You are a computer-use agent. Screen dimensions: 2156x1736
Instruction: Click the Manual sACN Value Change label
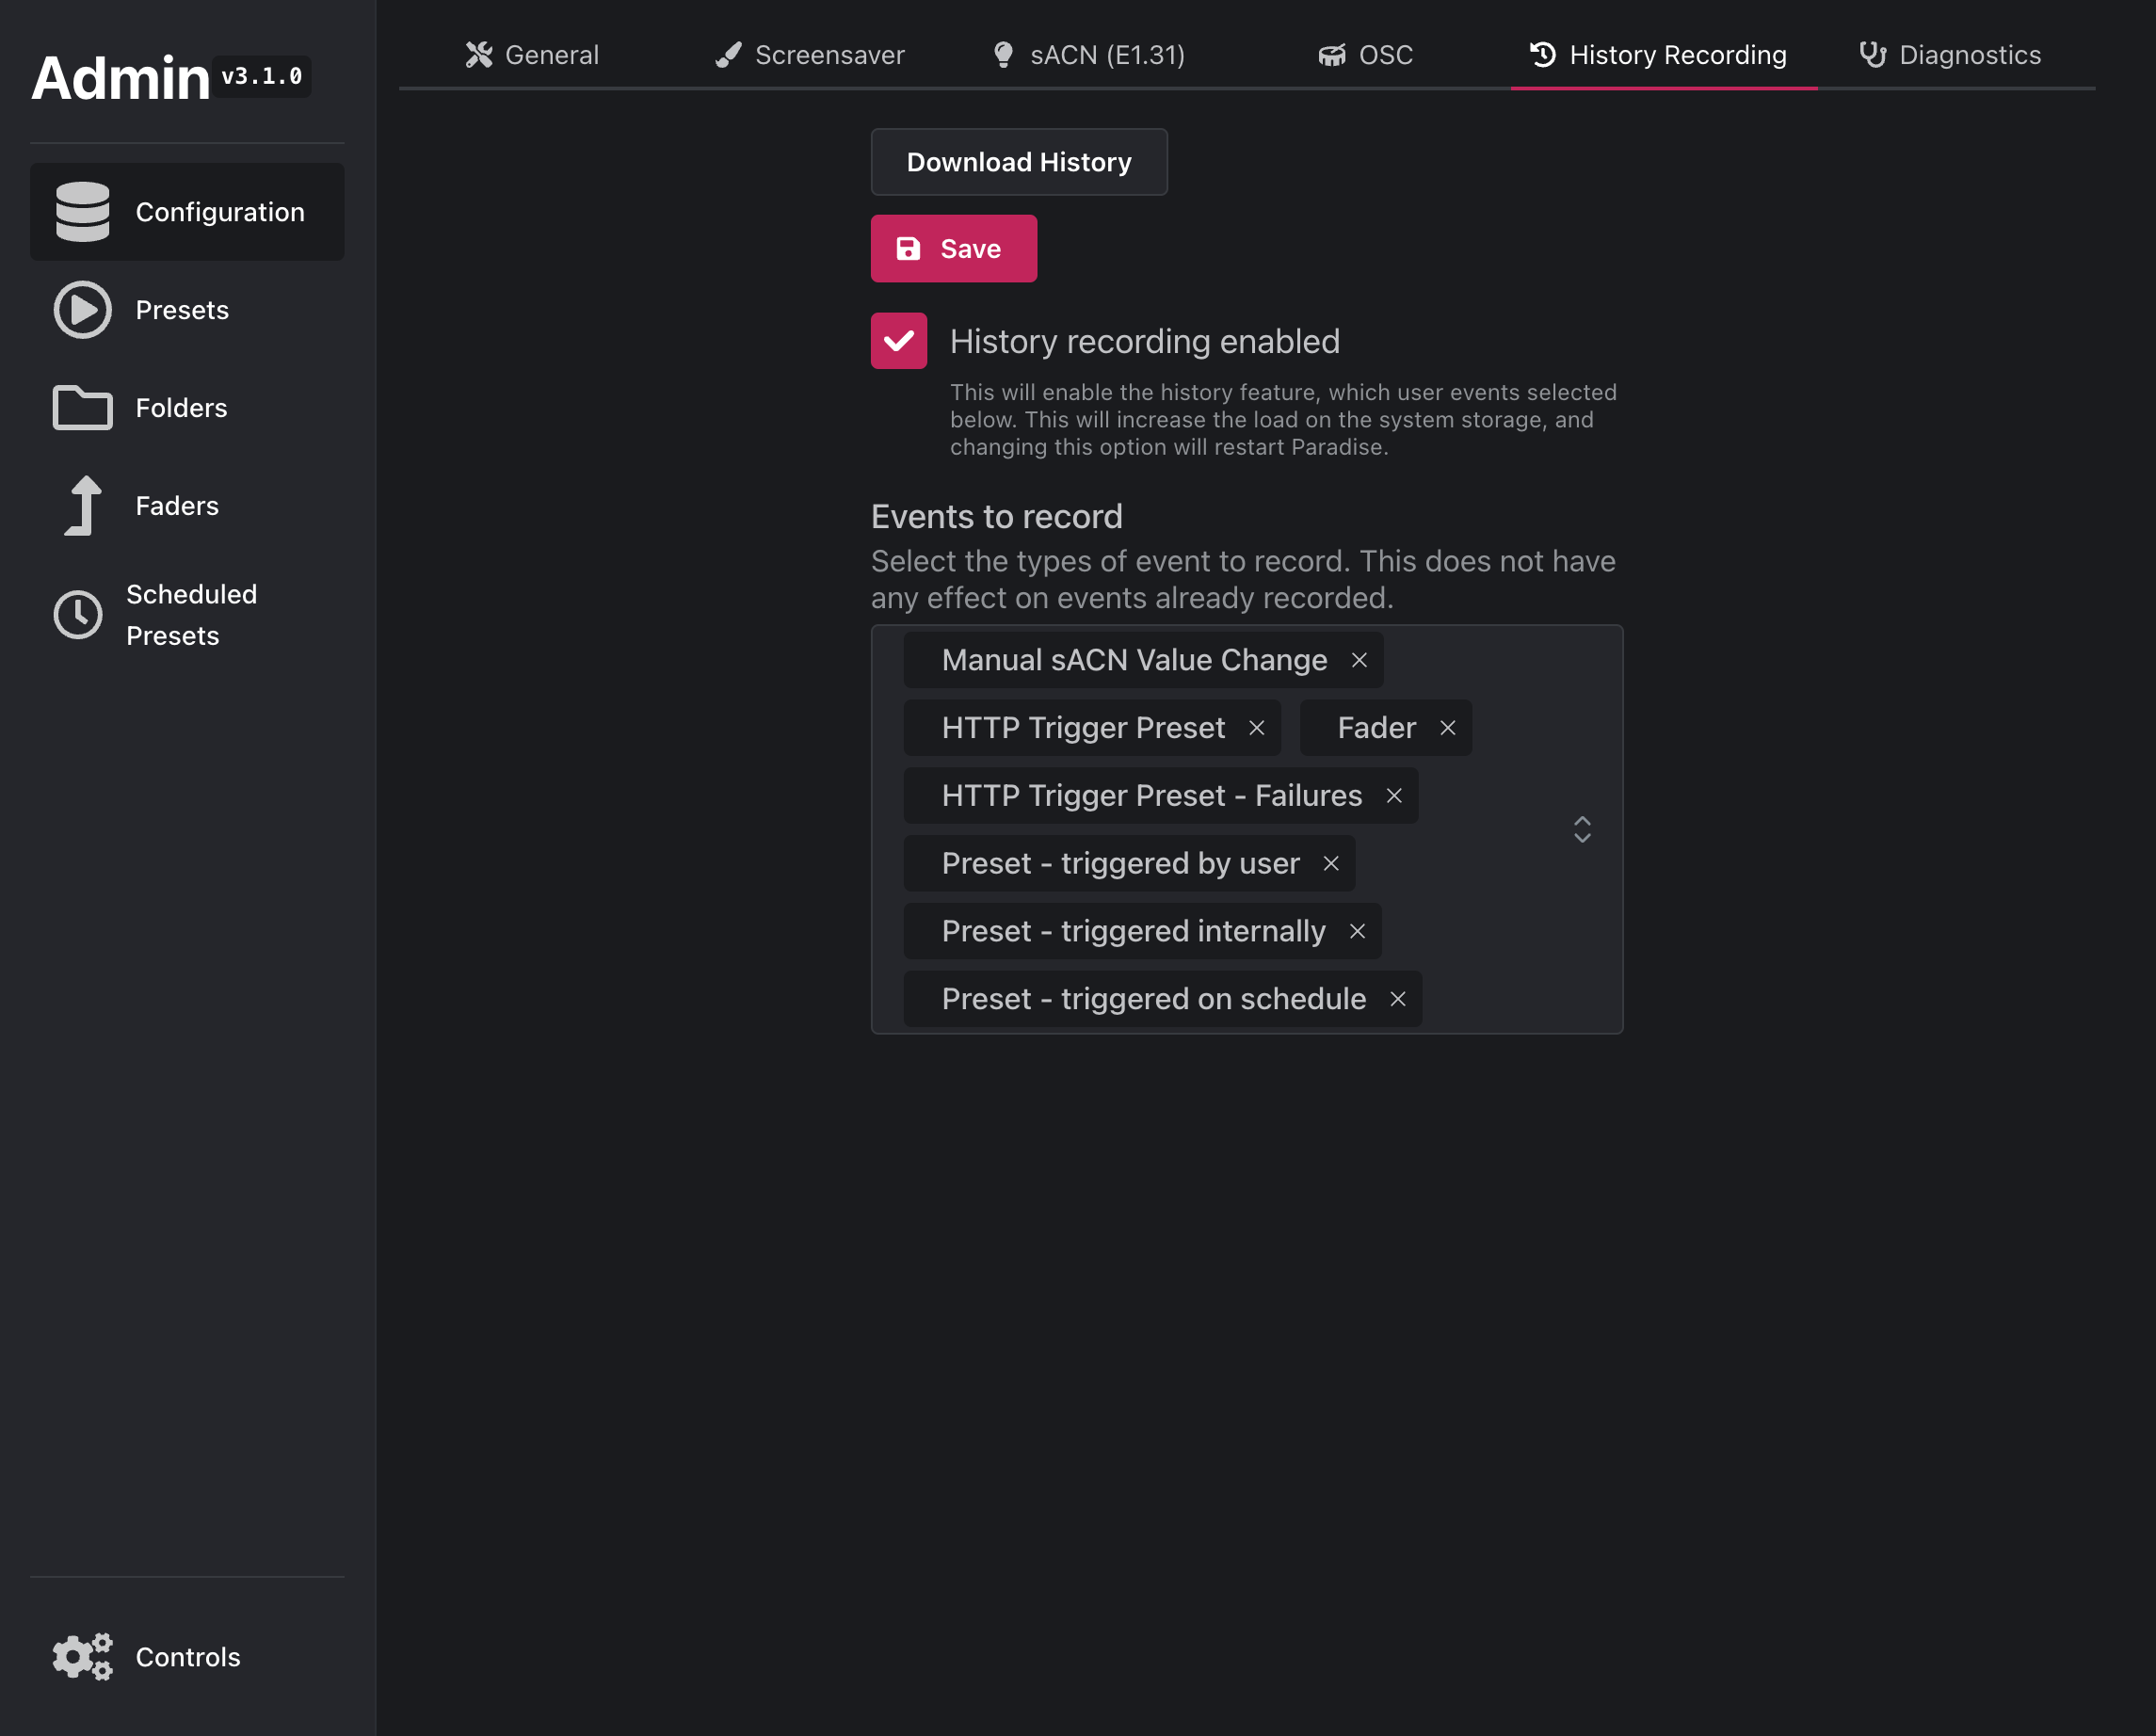point(1134,660)
